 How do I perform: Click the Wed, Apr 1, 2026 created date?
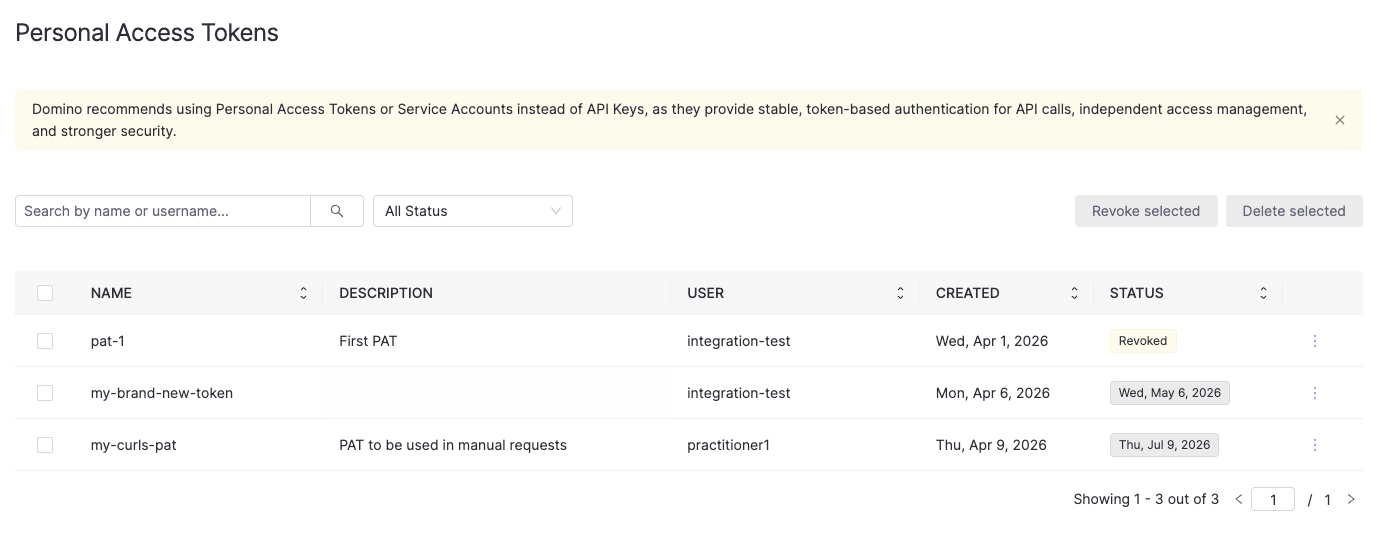click(x=992, y=341)
